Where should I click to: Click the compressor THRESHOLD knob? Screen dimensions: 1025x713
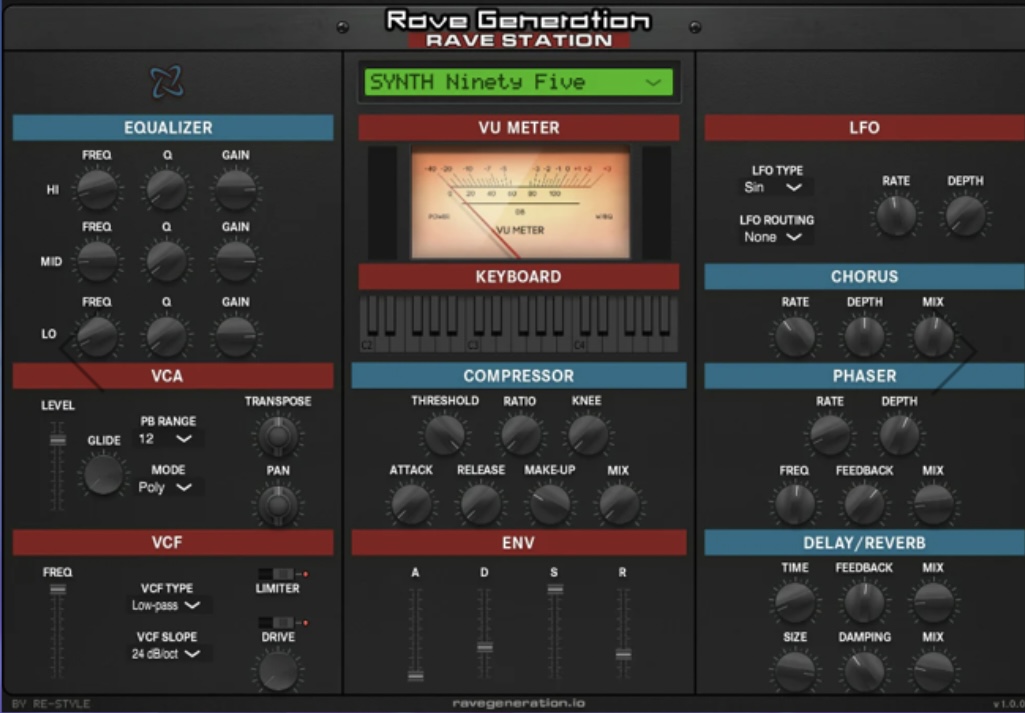(445, 435)
